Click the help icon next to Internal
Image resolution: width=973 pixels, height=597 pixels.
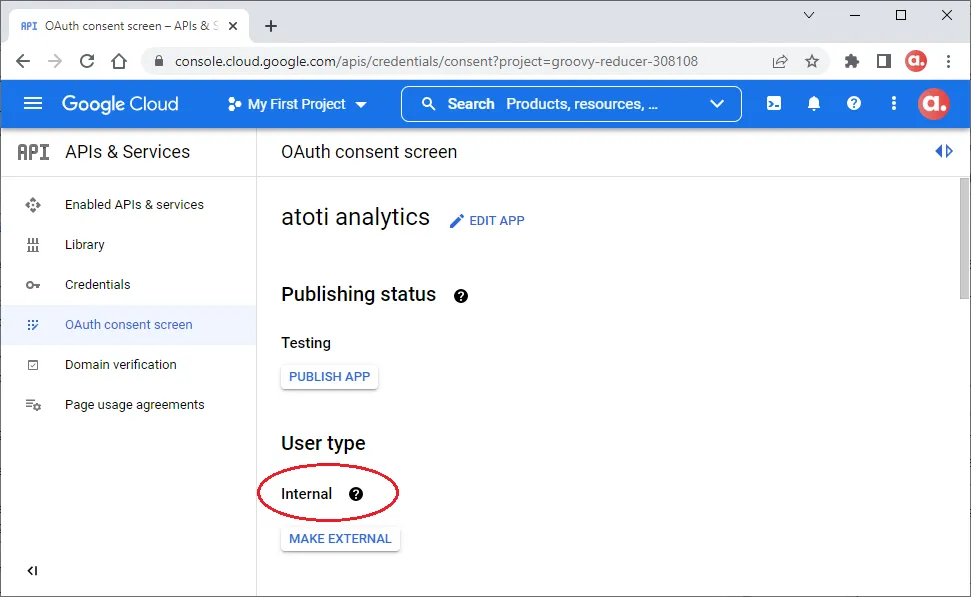(356, 494)
